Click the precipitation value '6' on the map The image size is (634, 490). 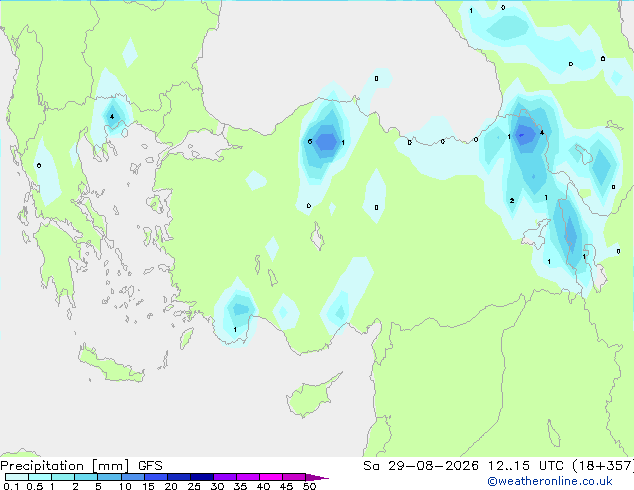coord(310,142)
